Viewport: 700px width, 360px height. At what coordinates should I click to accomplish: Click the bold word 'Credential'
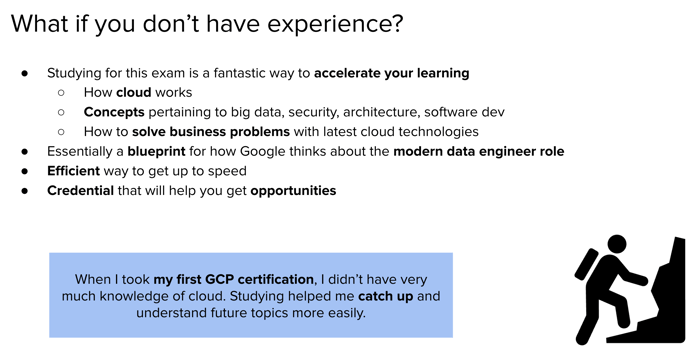click(x=80, y=191)
